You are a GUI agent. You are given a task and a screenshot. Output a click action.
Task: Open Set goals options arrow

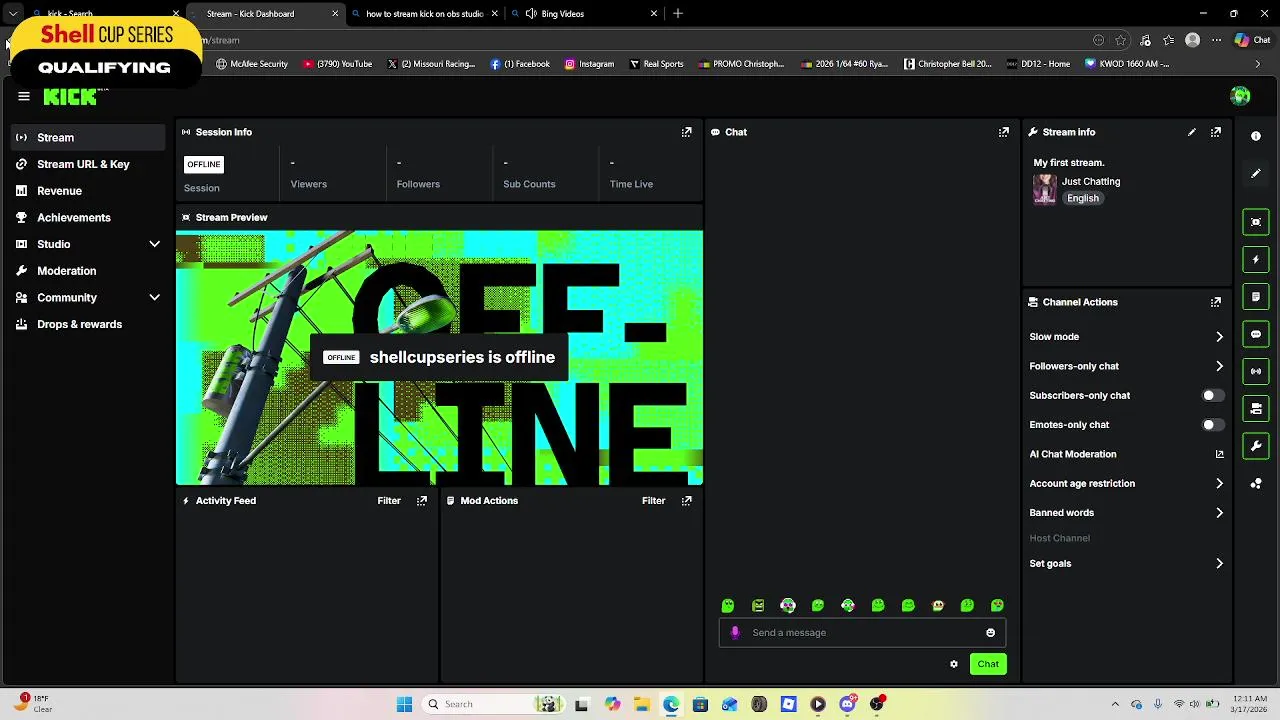(x=1219, y=564)
